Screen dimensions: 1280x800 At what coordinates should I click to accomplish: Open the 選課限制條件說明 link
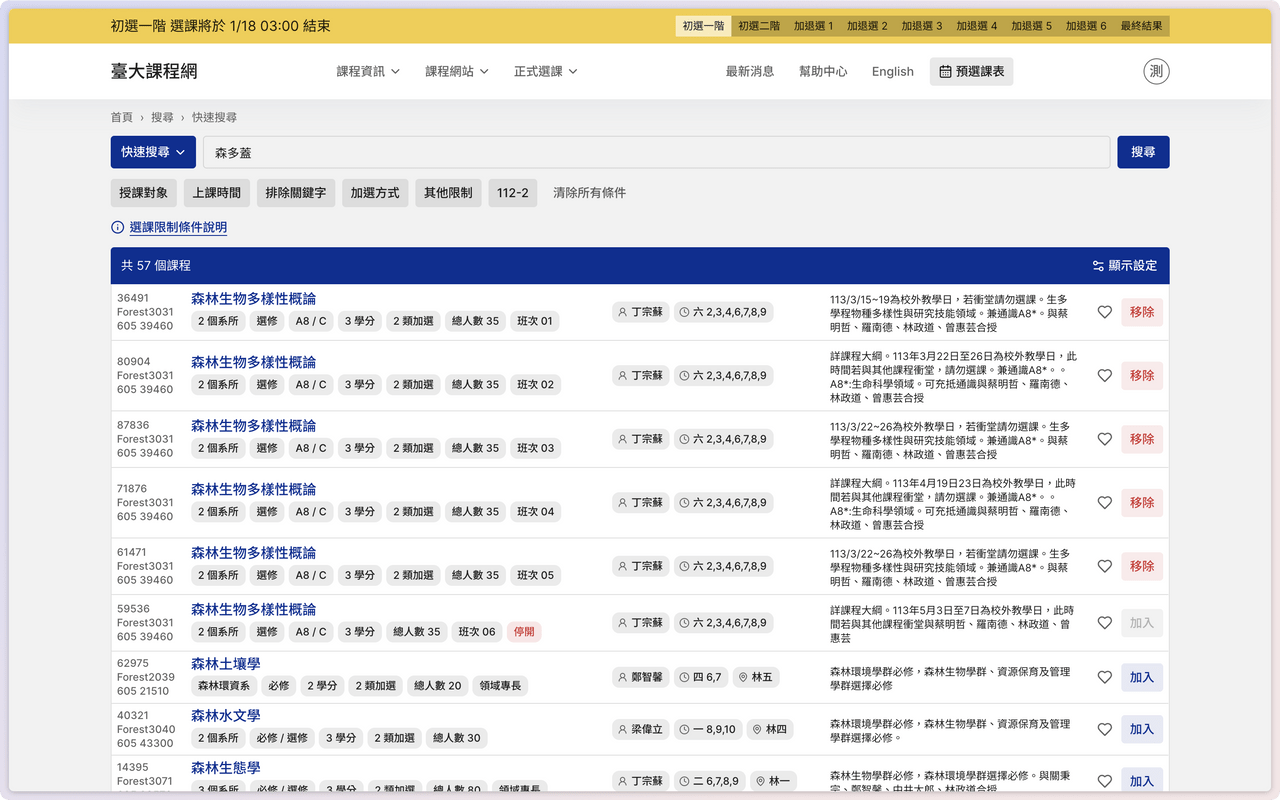click(x=178, y=228)
